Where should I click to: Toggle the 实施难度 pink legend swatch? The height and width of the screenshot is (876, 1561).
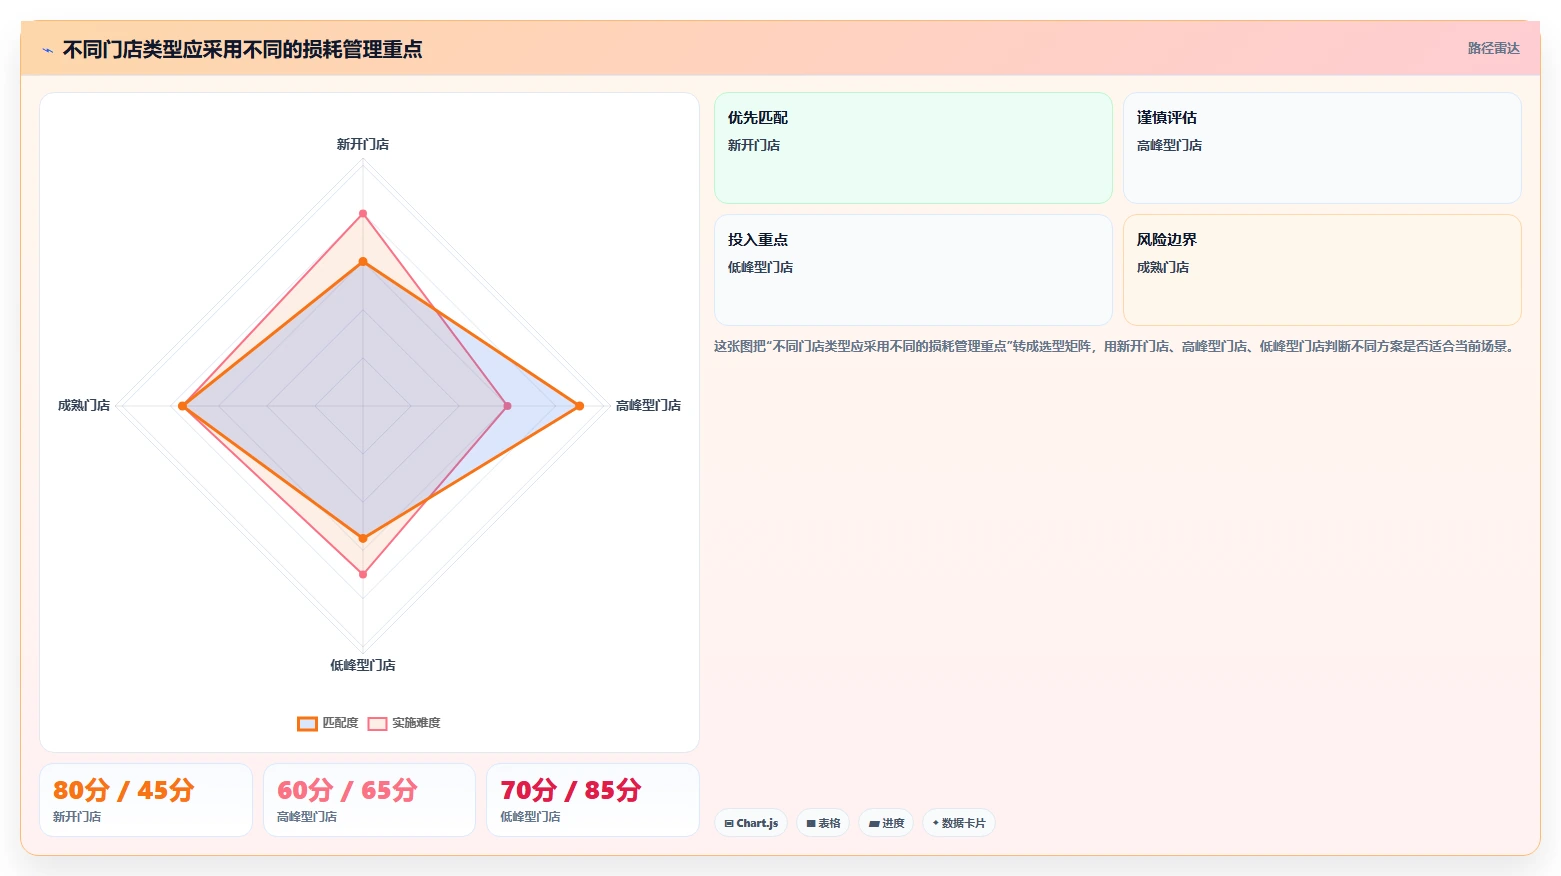(x=377, y=723)
